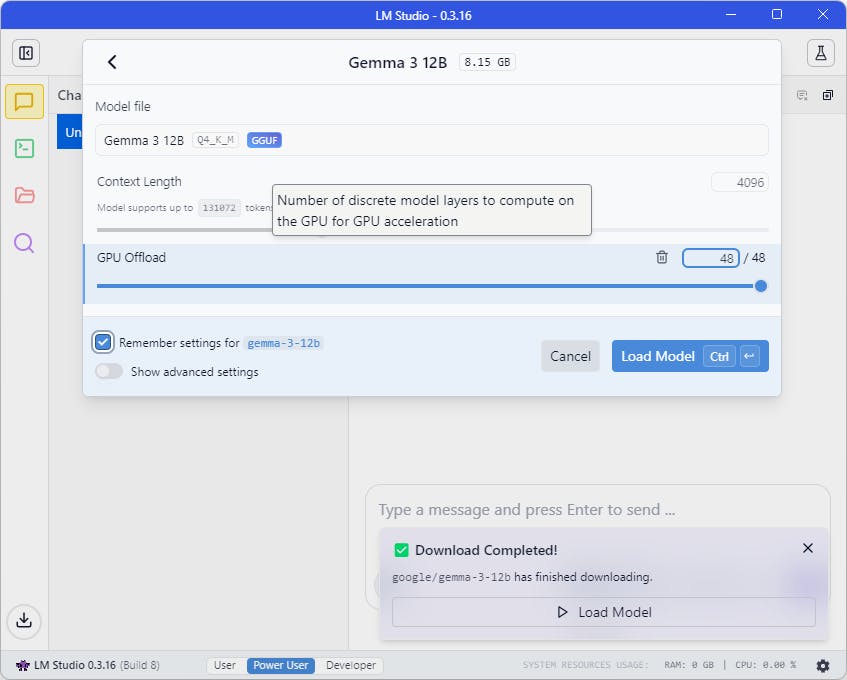
Task: Click the CPU usage status entry
Action: [765, 665]
